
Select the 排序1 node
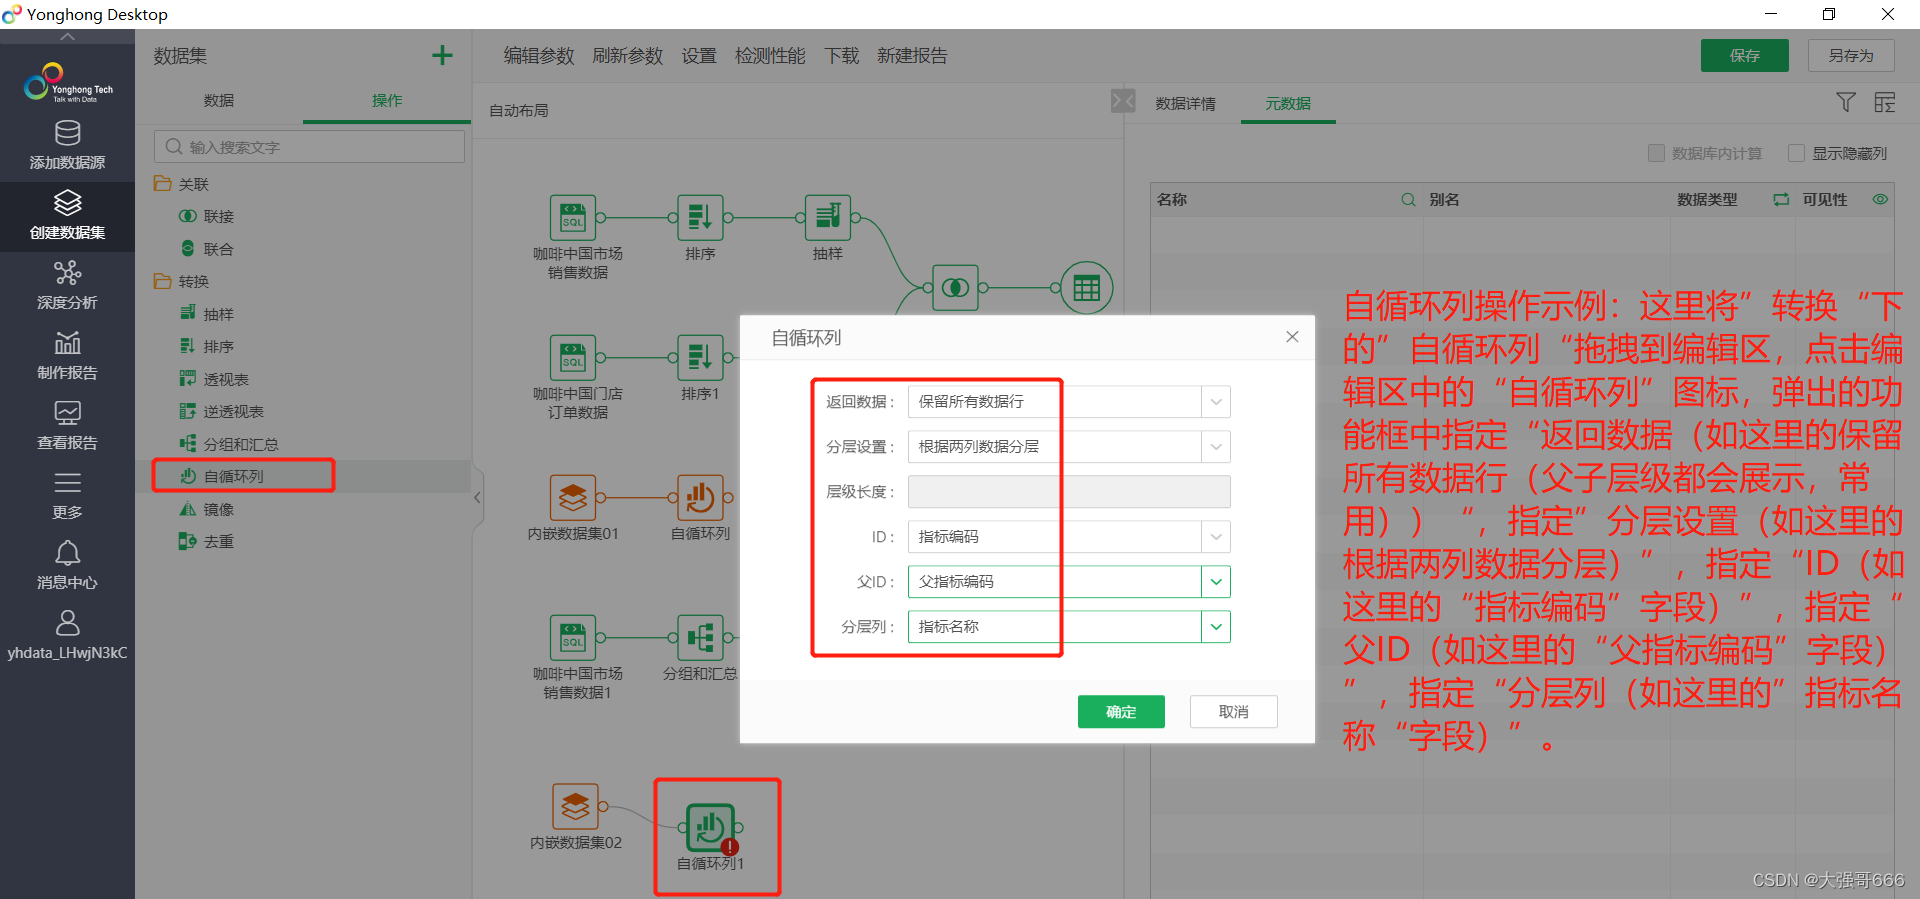700,357
